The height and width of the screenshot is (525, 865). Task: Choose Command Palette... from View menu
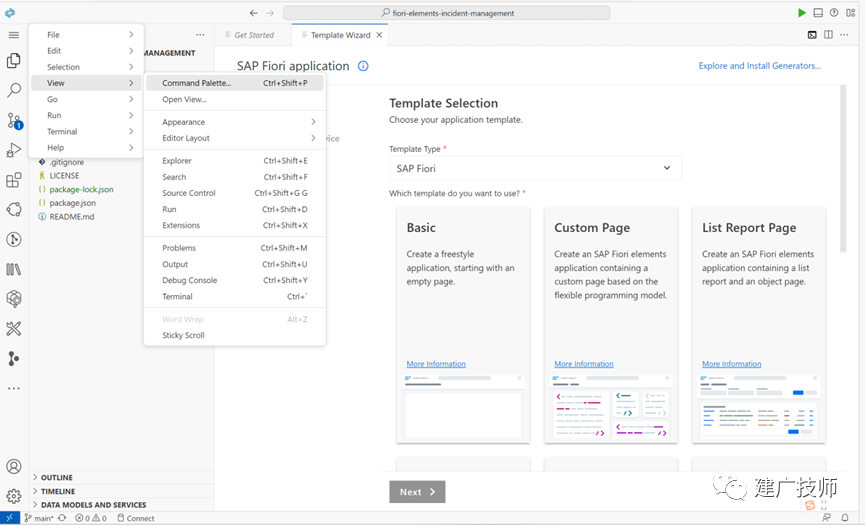click(x=235, y=83)
